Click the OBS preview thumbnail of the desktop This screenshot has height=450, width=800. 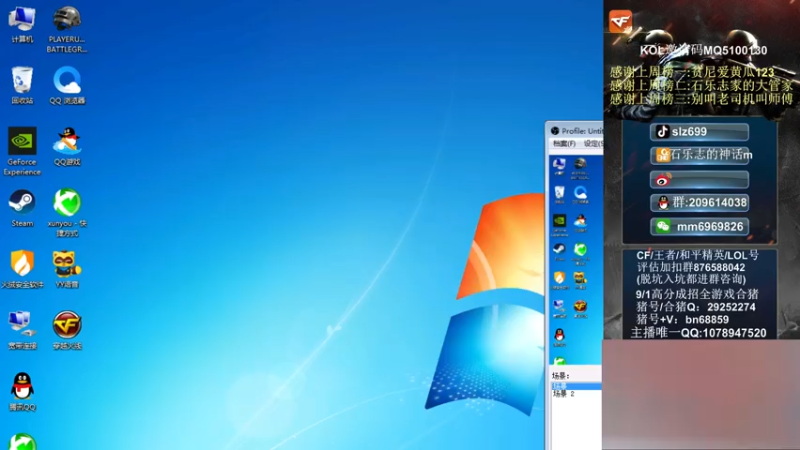pyautogui.click(x=576, y=259)
